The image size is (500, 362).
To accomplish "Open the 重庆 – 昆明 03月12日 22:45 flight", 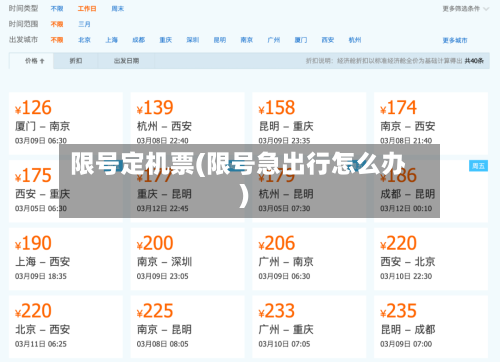I will click(187, 191).
